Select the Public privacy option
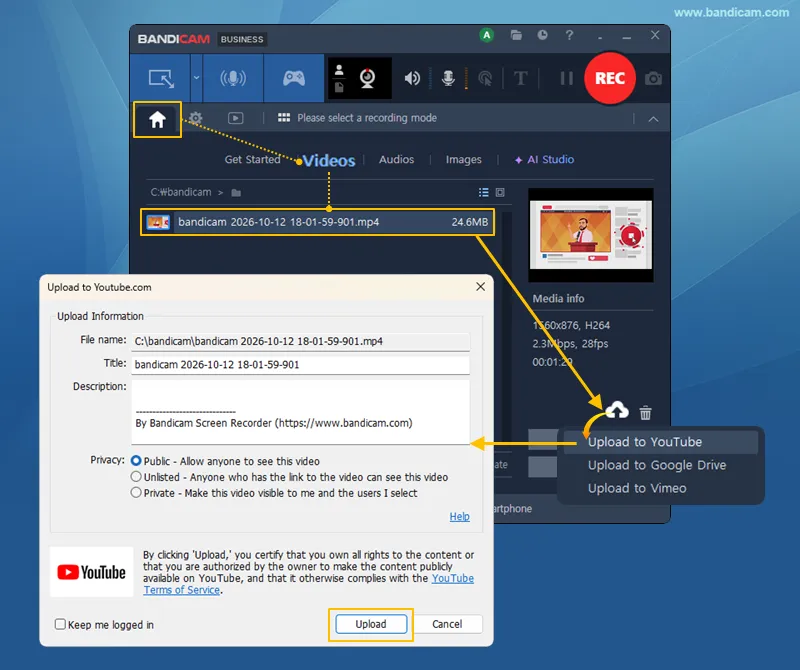800x670 pixels. pos(136,461)
